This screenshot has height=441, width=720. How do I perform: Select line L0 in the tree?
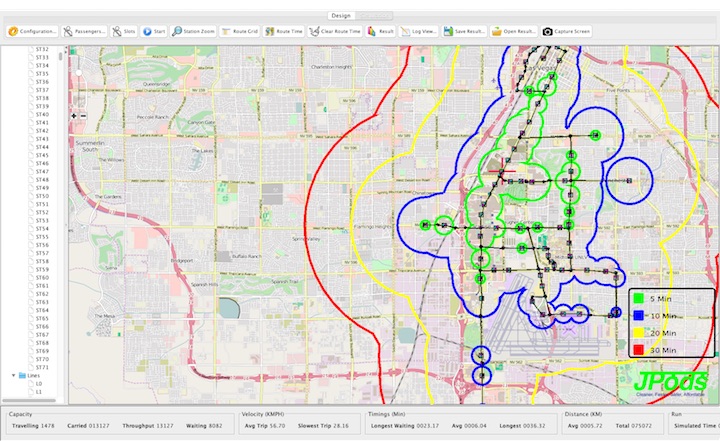coord(40,384)
